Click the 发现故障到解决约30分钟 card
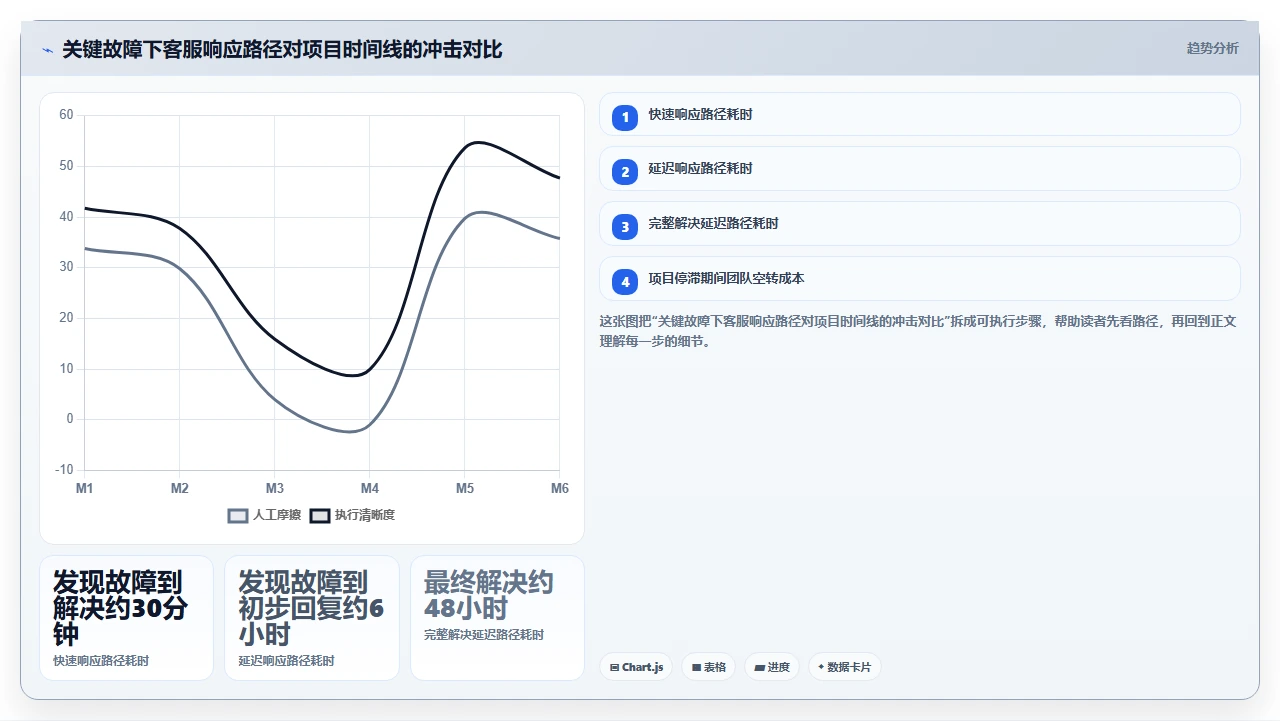 click(x=126, y=618)
